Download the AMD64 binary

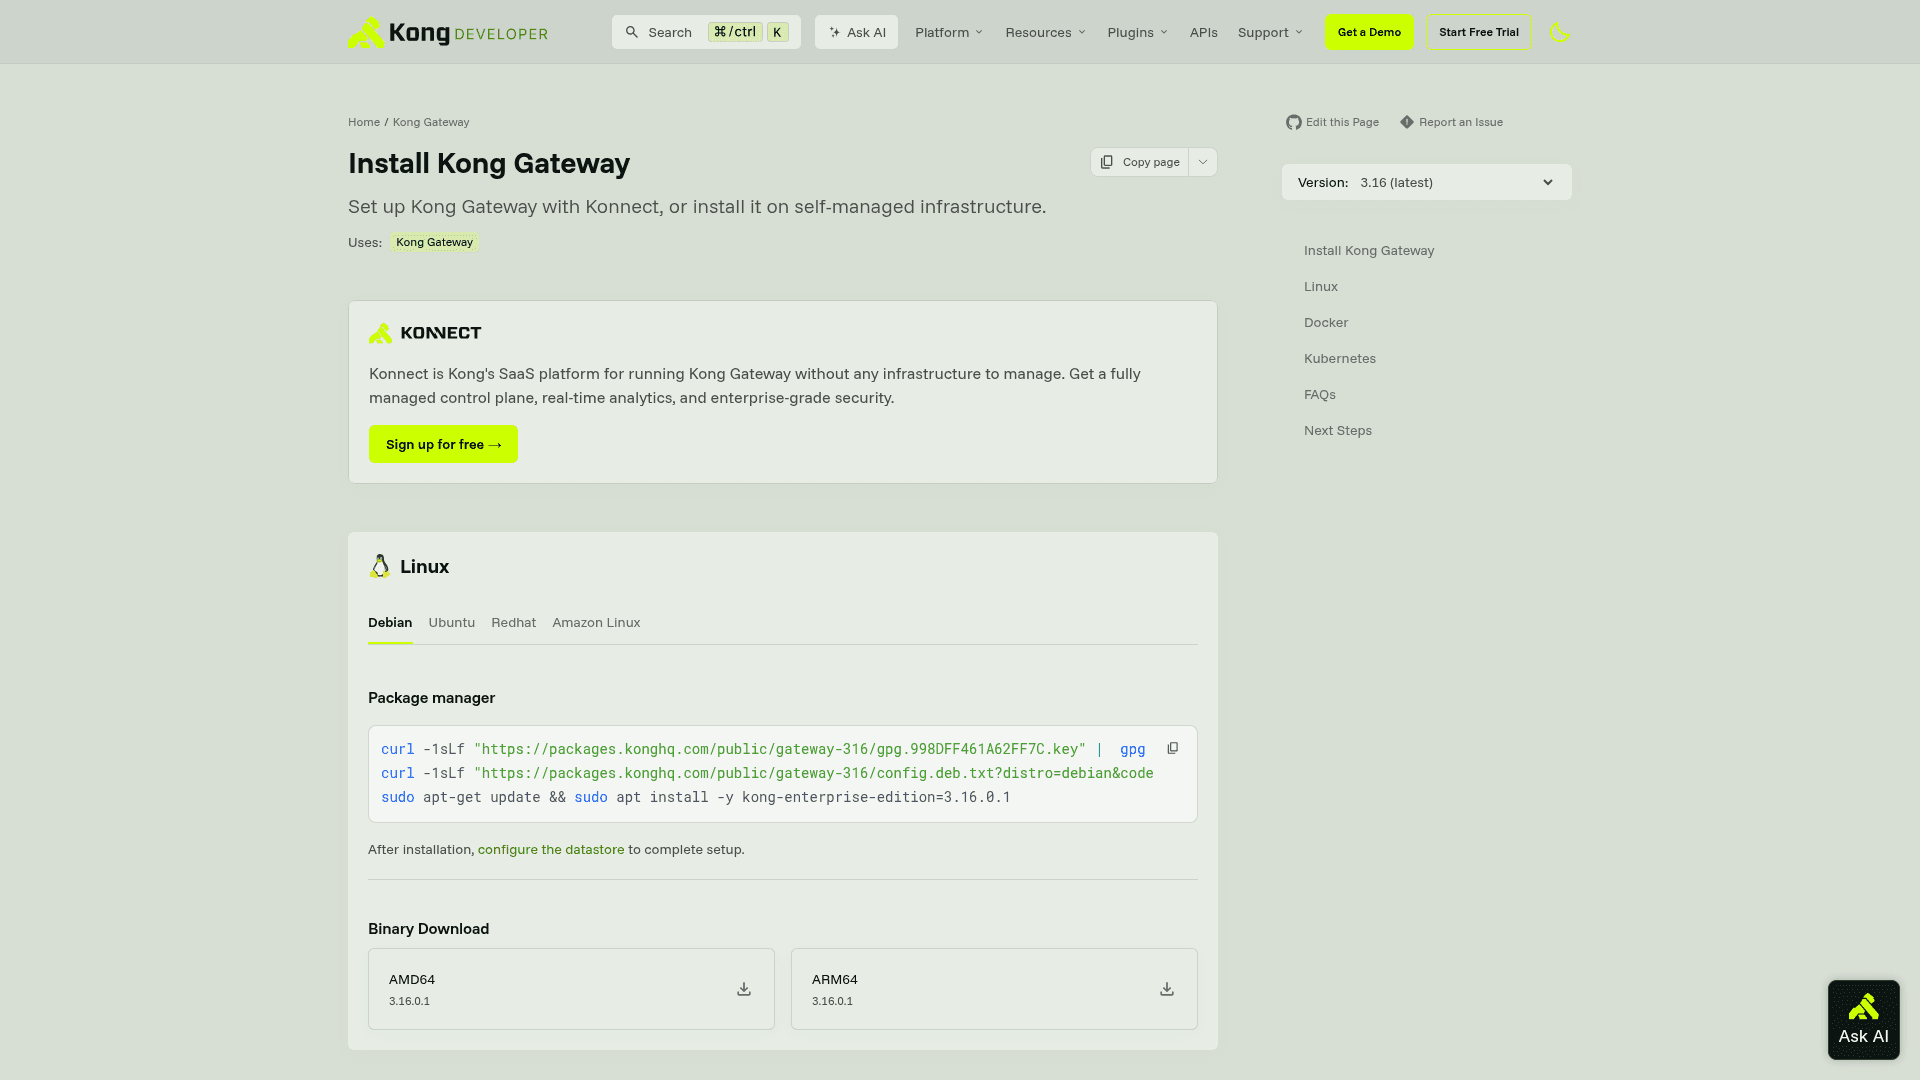(744, 989)
